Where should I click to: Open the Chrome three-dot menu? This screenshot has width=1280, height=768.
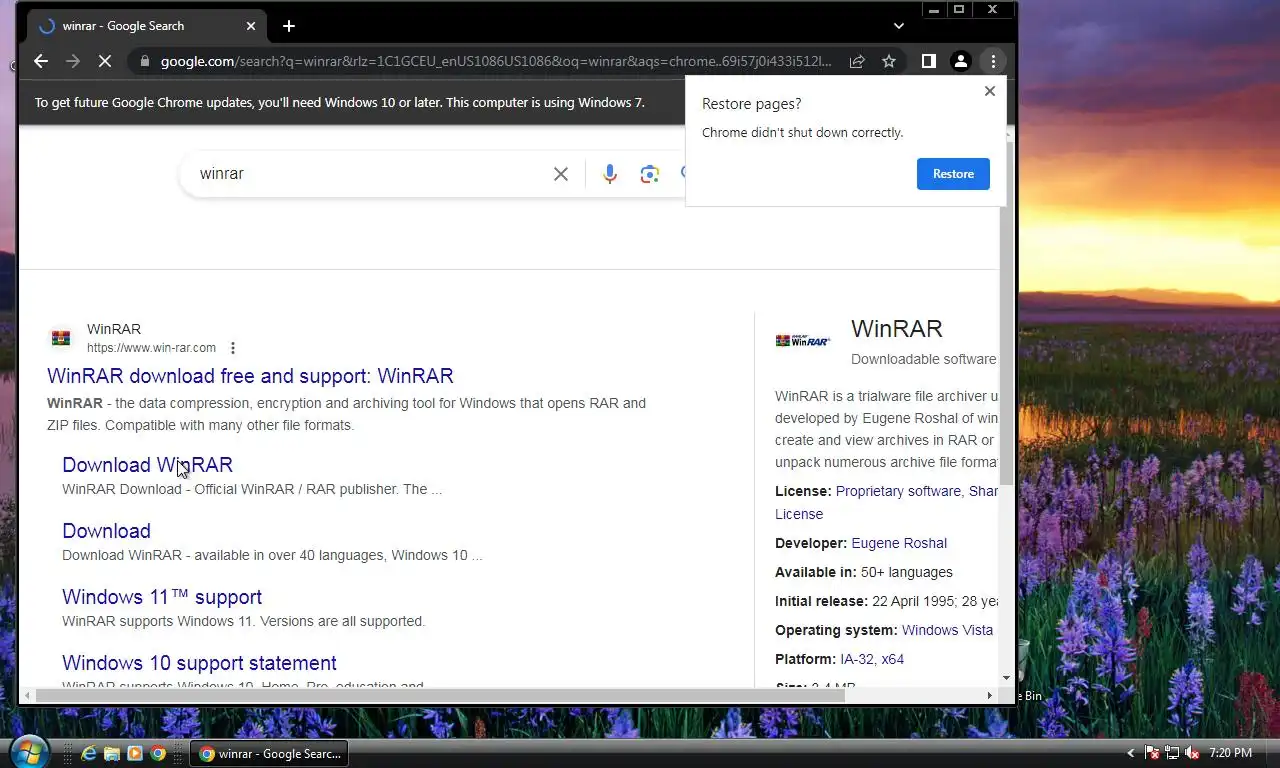[x=993, y=61]
